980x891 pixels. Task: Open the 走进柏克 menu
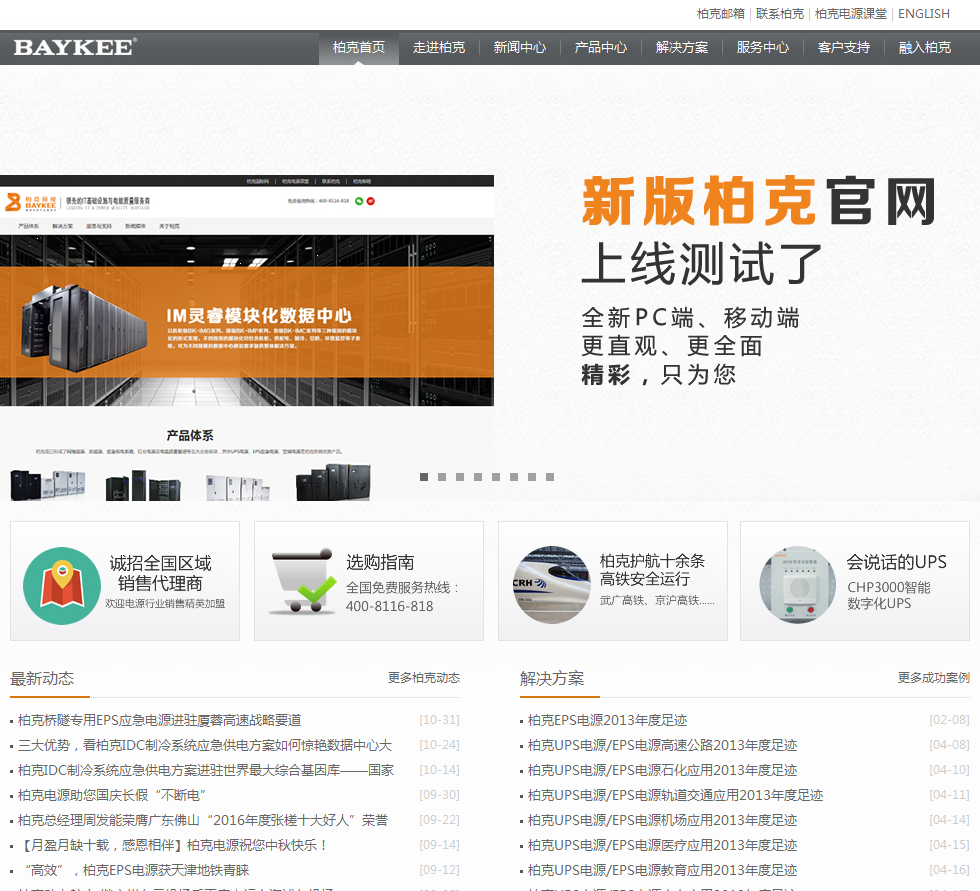tap(439, 47)
